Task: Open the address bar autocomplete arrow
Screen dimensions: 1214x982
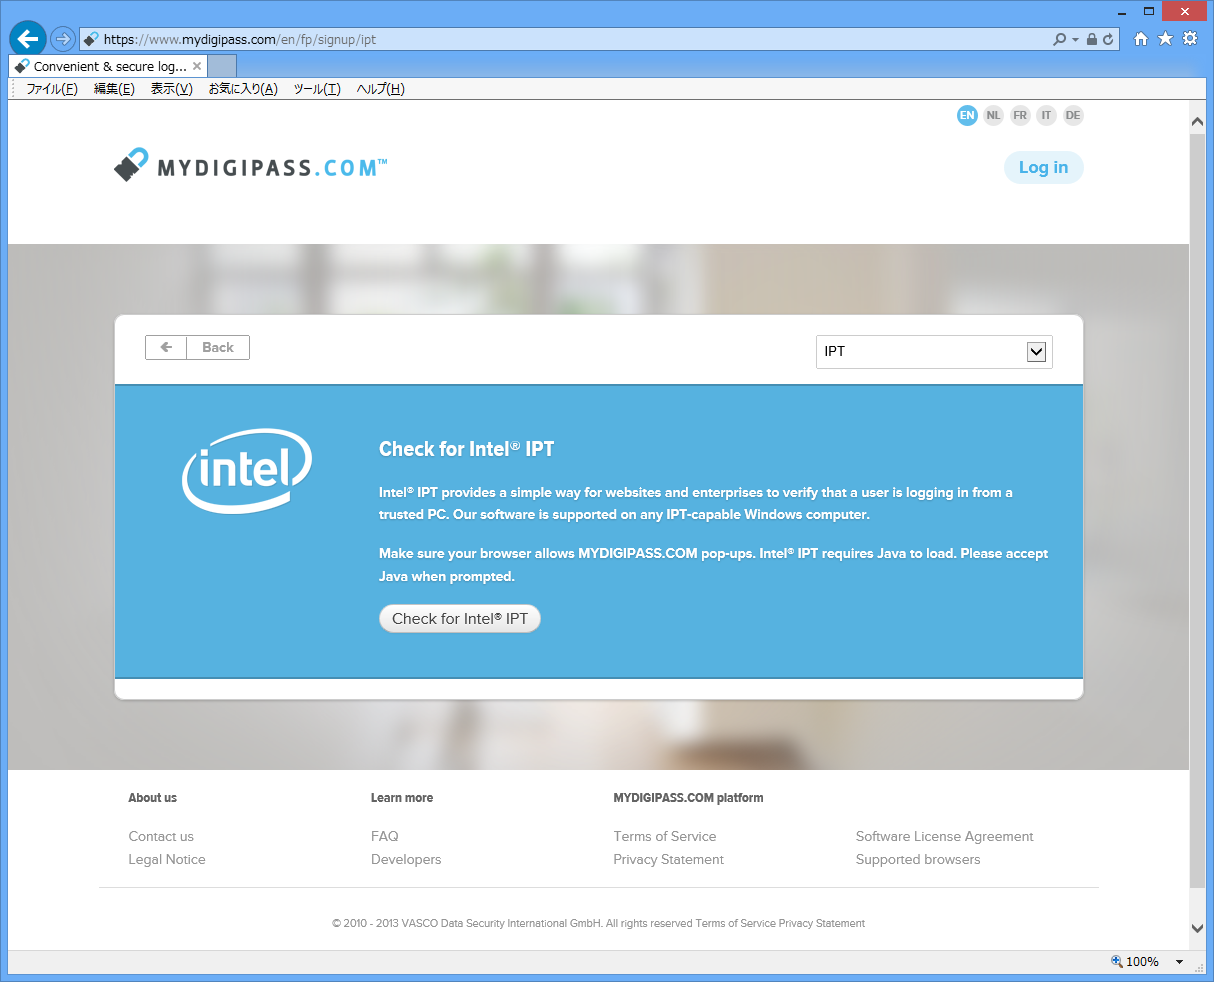Action: (1075, 40)
